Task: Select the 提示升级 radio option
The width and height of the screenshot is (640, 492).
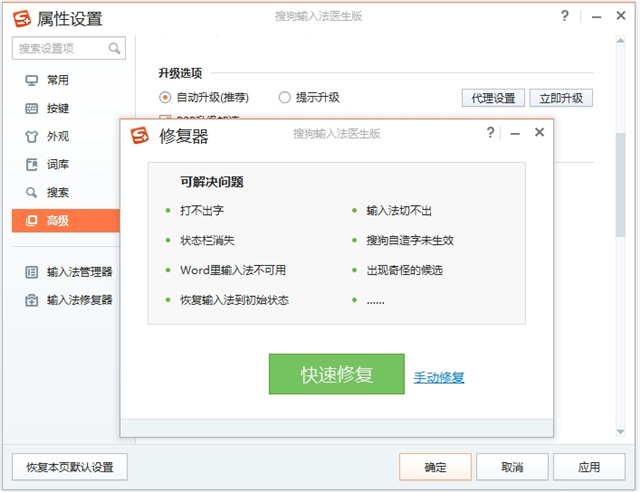Action: (x=284, y=98)
